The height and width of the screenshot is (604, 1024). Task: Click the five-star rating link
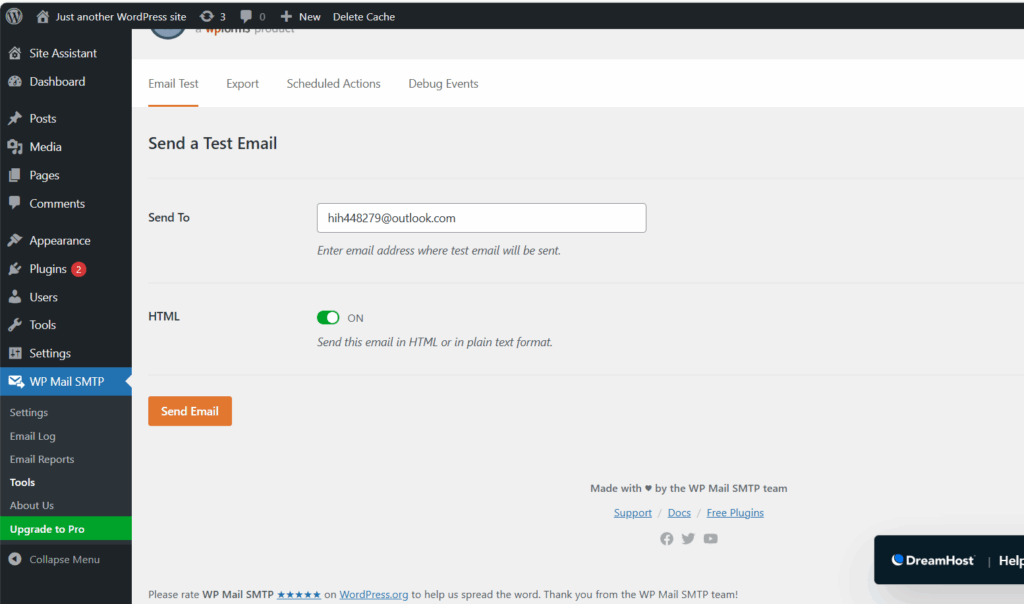pos(299,594)
